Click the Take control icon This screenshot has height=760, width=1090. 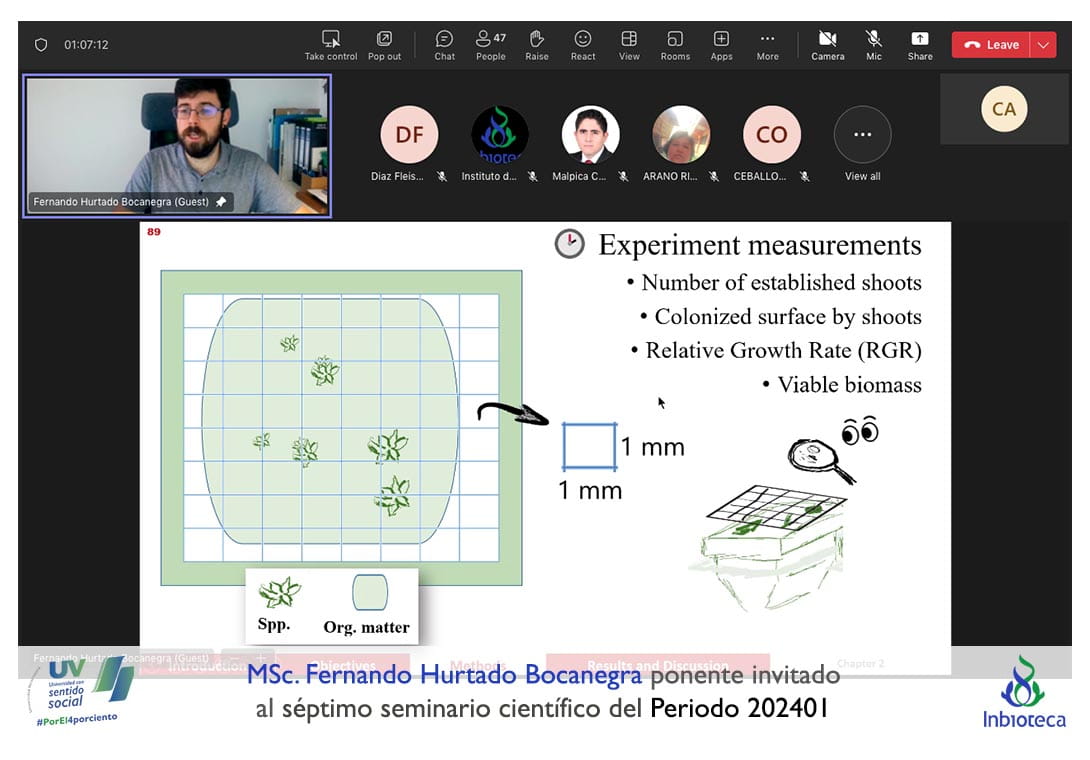click(x=330, y=40)
